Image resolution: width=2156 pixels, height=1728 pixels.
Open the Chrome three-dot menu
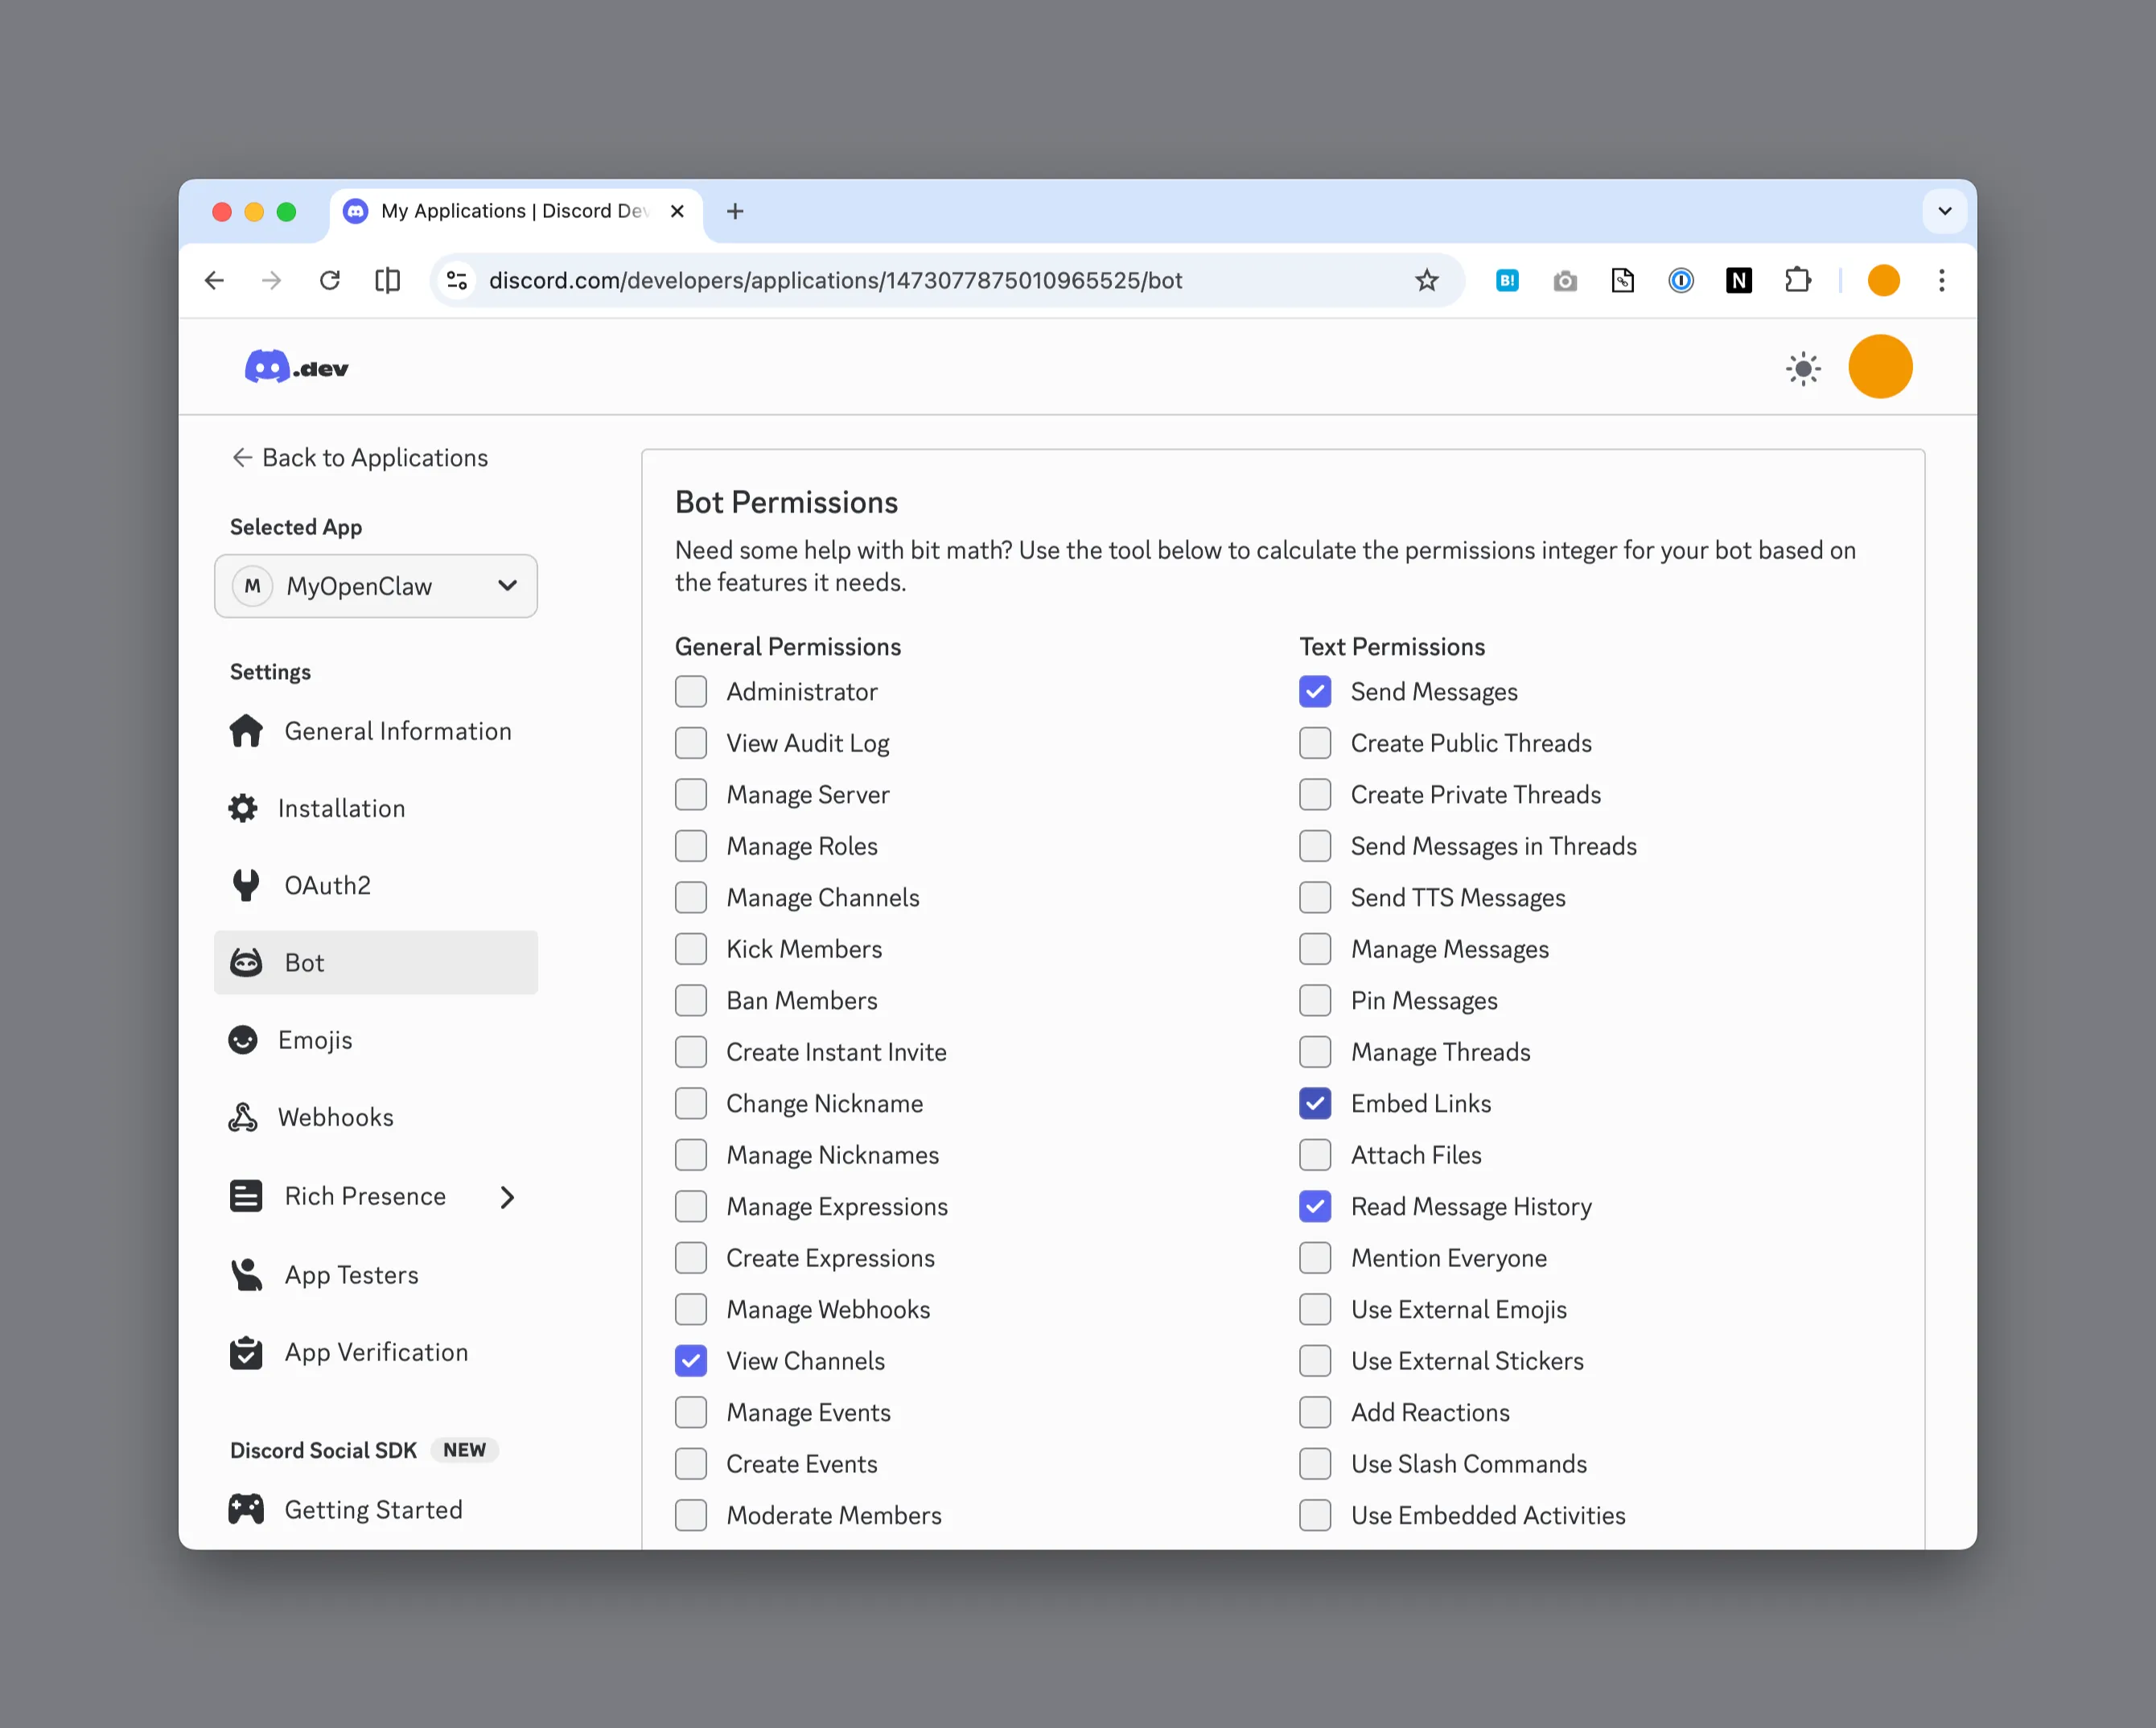(x=1941, y=281)
